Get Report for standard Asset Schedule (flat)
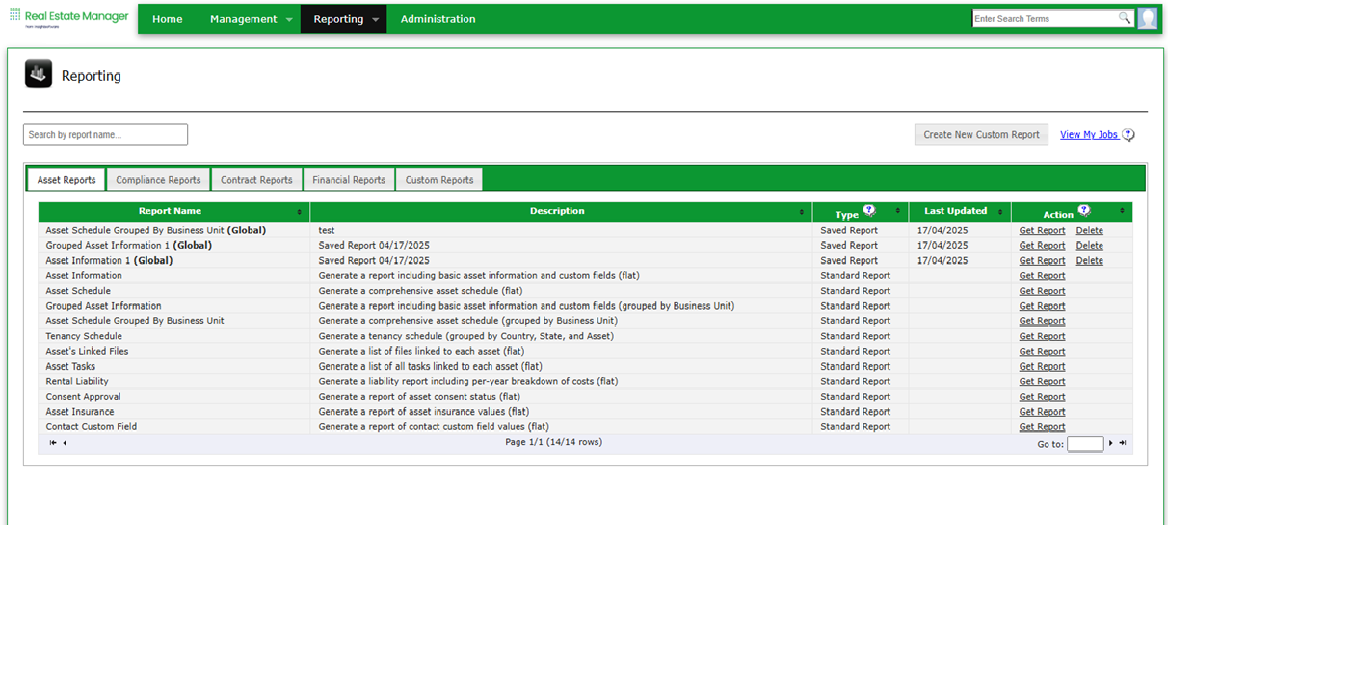This screenshot has height=688, width=1364. 1042,291
